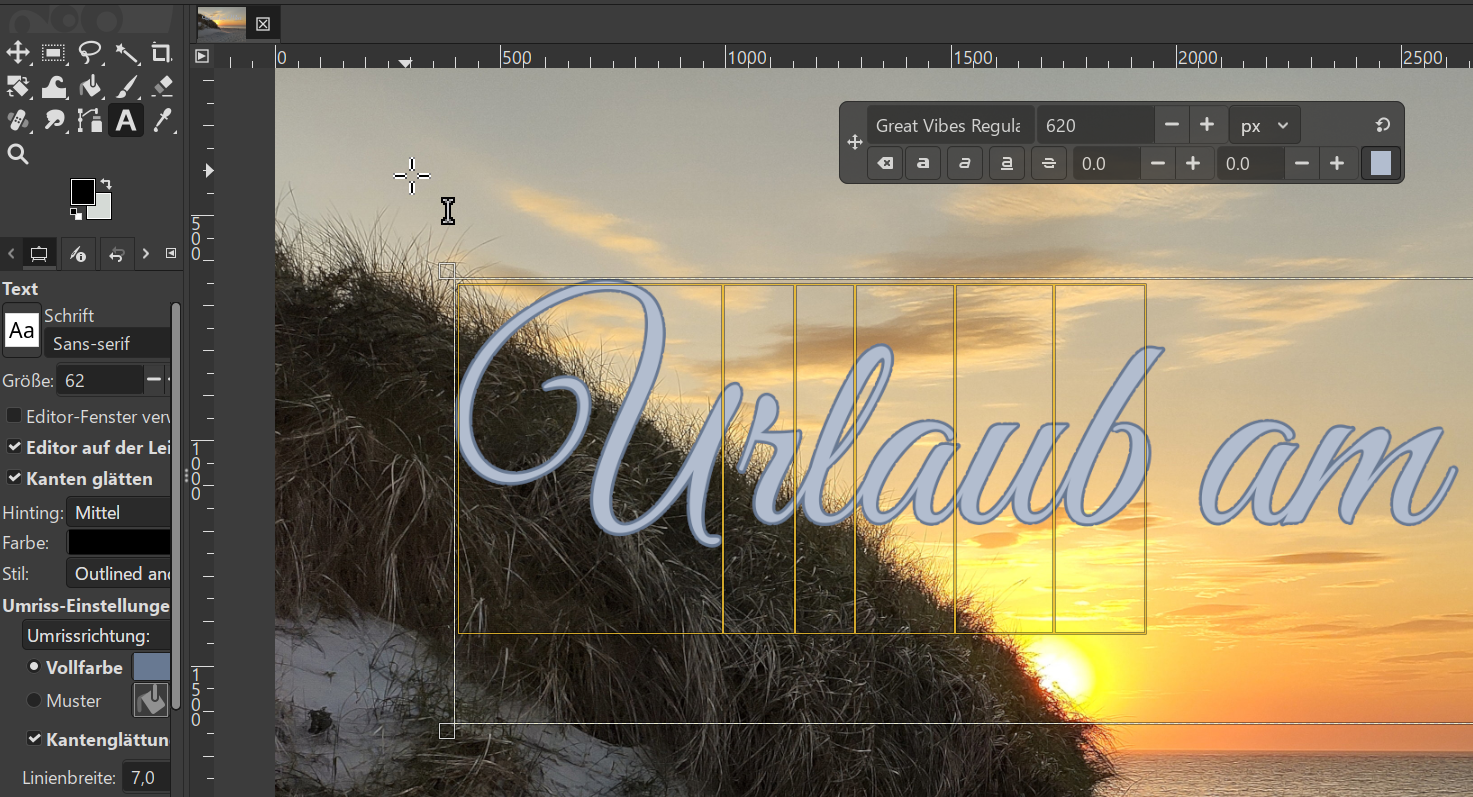This screenshot has width=1473, height=797.
Task: Pick the Bucket Fill tool
Action: [x=90, y=87]
